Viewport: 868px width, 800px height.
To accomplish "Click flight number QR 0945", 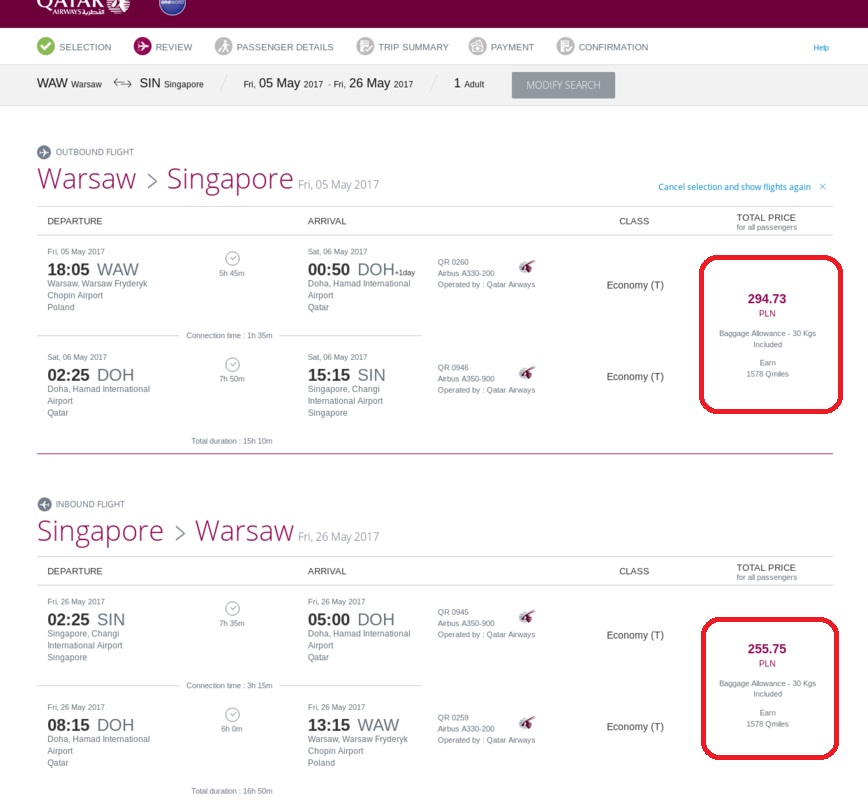I will click(453, 612).
